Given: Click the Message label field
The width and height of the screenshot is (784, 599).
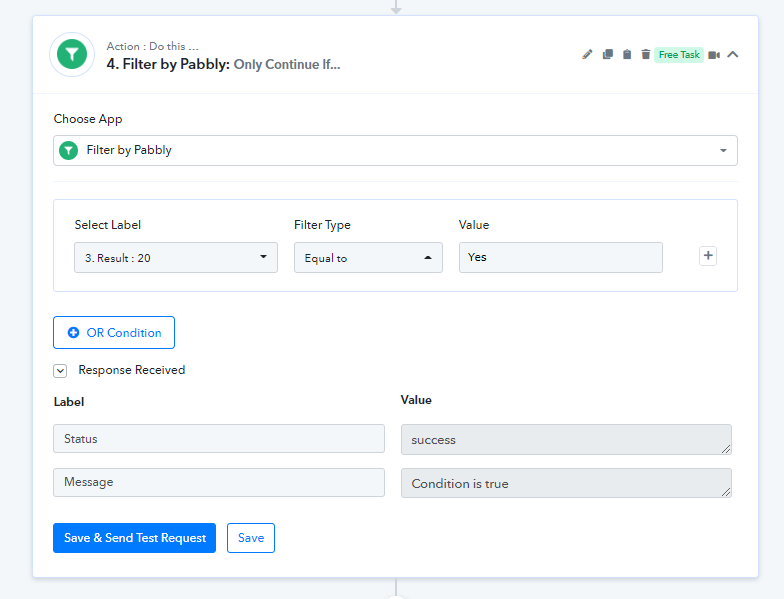Looking at the screenshot, I should pyautogui.click(x=219, y=482).
